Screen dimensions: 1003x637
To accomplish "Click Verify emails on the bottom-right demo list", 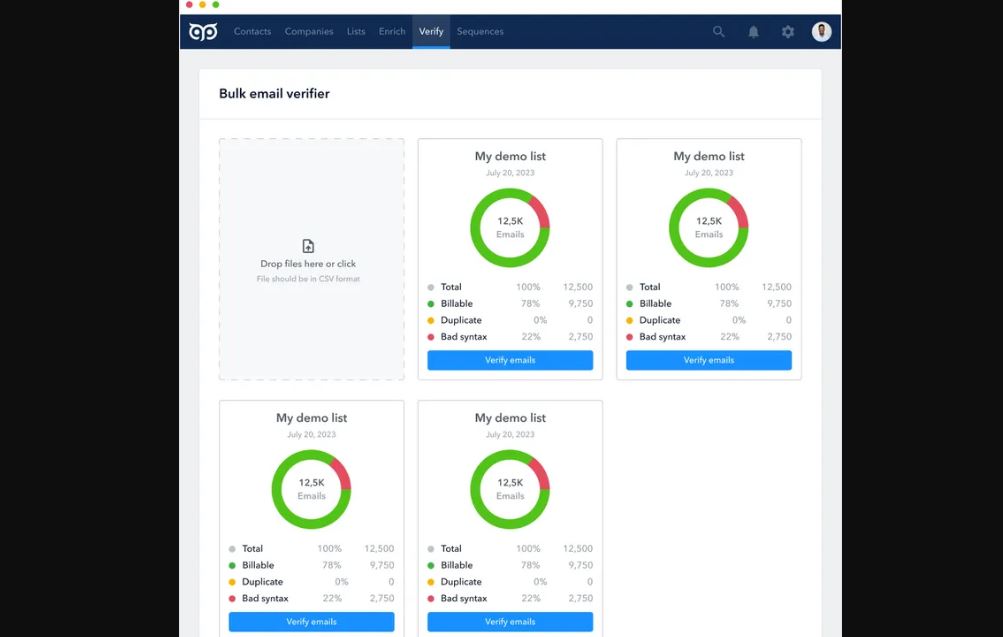I will point(510,621).
